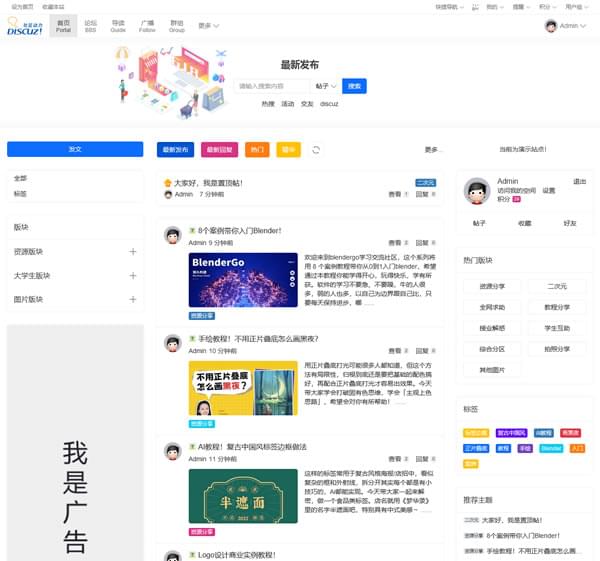The height and width of the screenshot is (561, 600).
Task: Select the 最新发布 blue filter button
Action: click(x=175, y=150)
